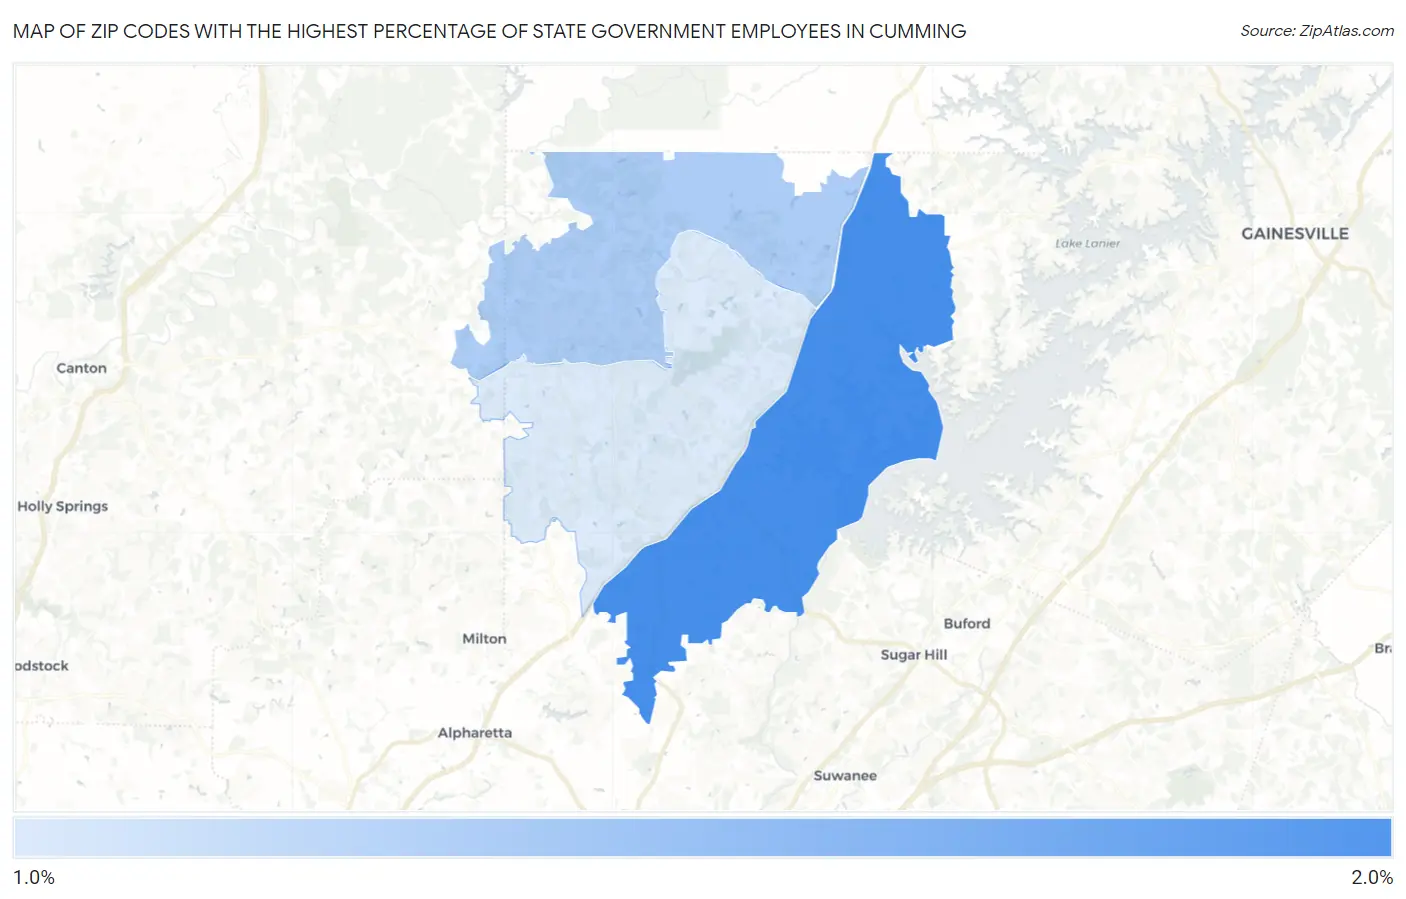Click the color gradient legend bar
The image size is (1406, 899).
coord(702,837)
